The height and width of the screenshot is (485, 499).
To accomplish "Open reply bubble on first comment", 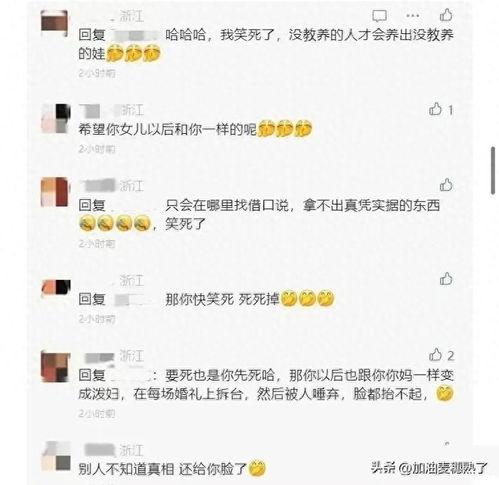I will coord(379,16).
